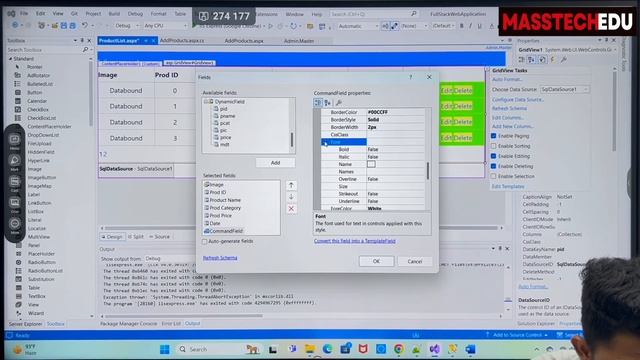This screenshot has width=640, height=360.
Task: Click the Bold icon in the formatting toolbar
Action: click(x=462, y=26)
